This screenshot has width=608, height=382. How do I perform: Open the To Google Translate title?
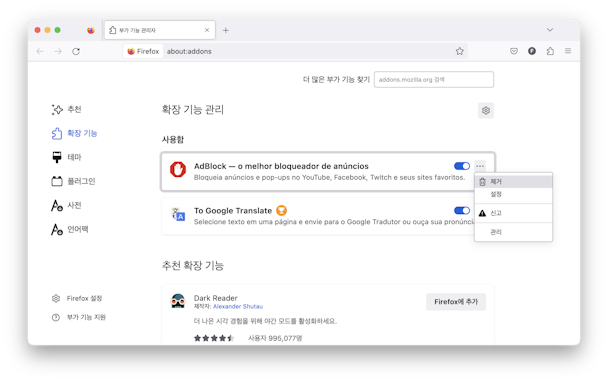[233, 211]
